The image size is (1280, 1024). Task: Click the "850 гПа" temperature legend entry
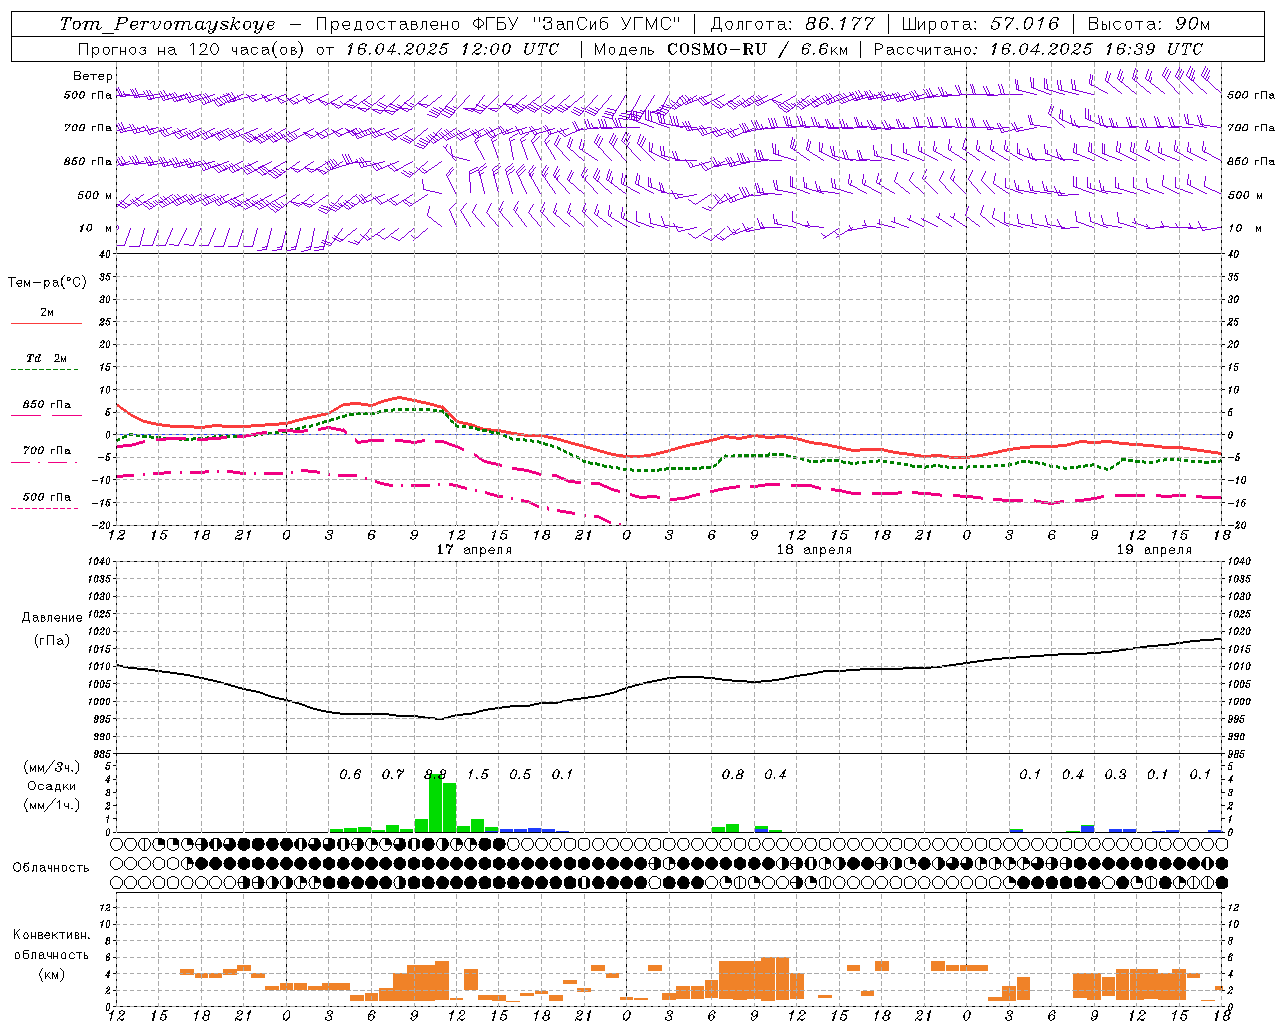pyautogui.click(x=47, y=405)
